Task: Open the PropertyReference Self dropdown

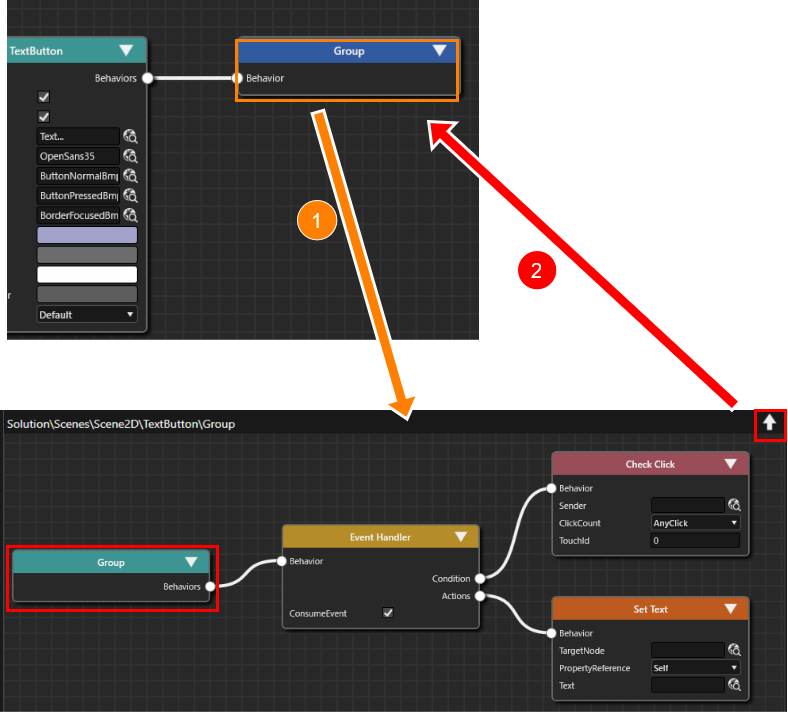Action: (x=695, y=668)
